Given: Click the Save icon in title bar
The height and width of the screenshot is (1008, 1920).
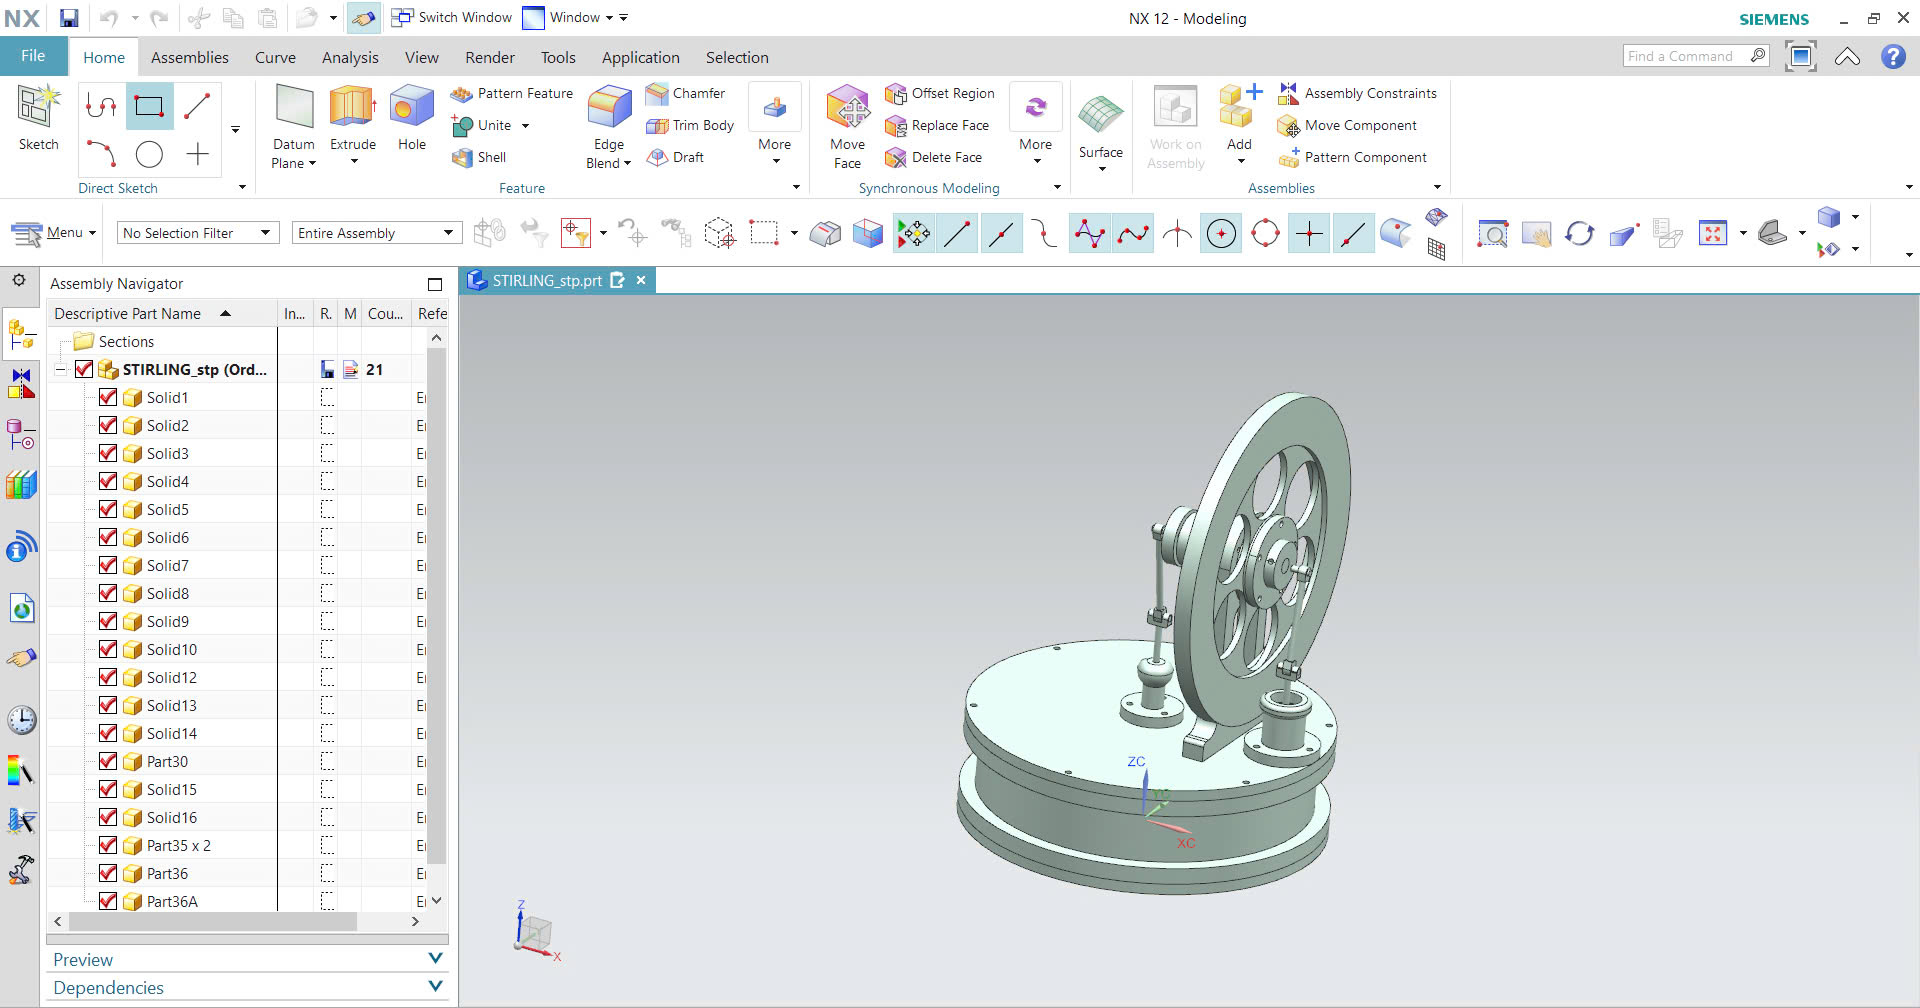Looking at the screenshot, I should 69,18.
